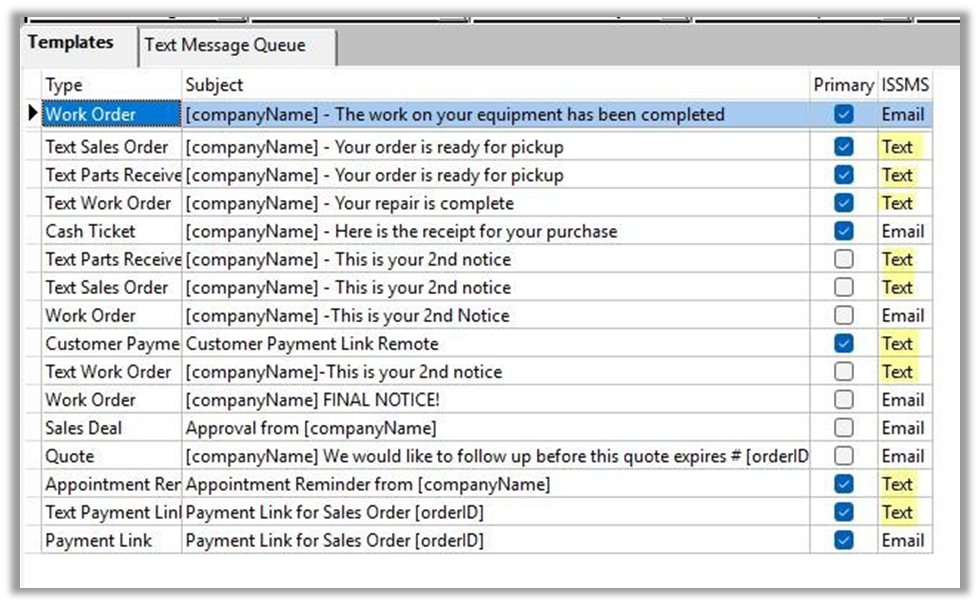Uncheck Primary for Customer Payment Link Remote
980x605 pixels.
(844, 343)
